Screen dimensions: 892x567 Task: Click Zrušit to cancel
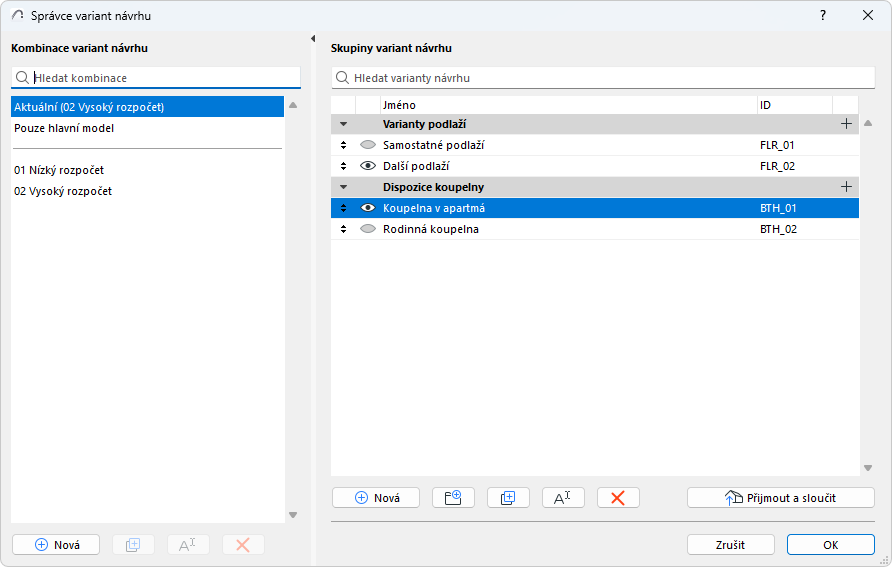click(730, 545)
